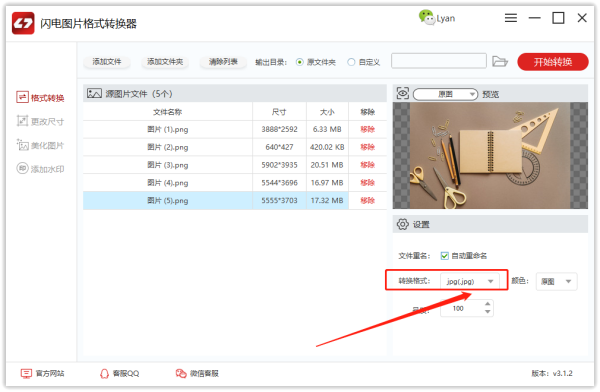The width and height of the screenshot is (600, 392).
Task: Remove 图片 (3).png from list
Action: 367,165
